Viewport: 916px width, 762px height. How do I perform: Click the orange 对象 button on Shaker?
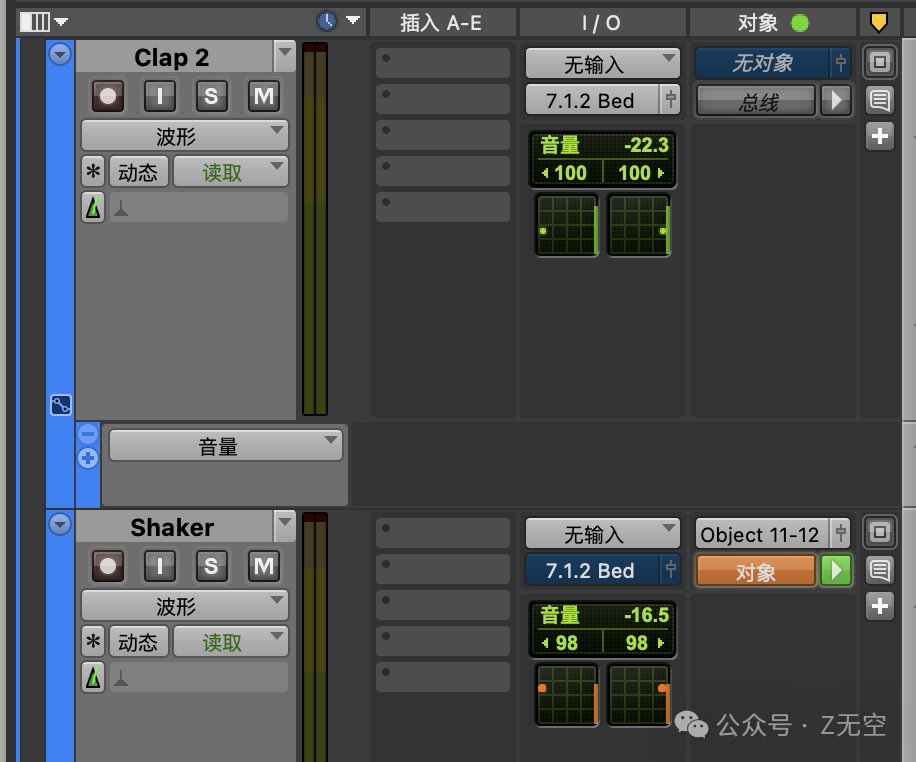pos(756,571)
